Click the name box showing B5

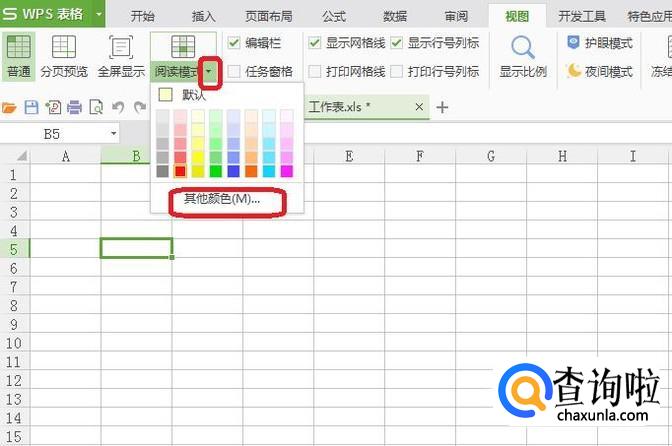coord(54,134)
